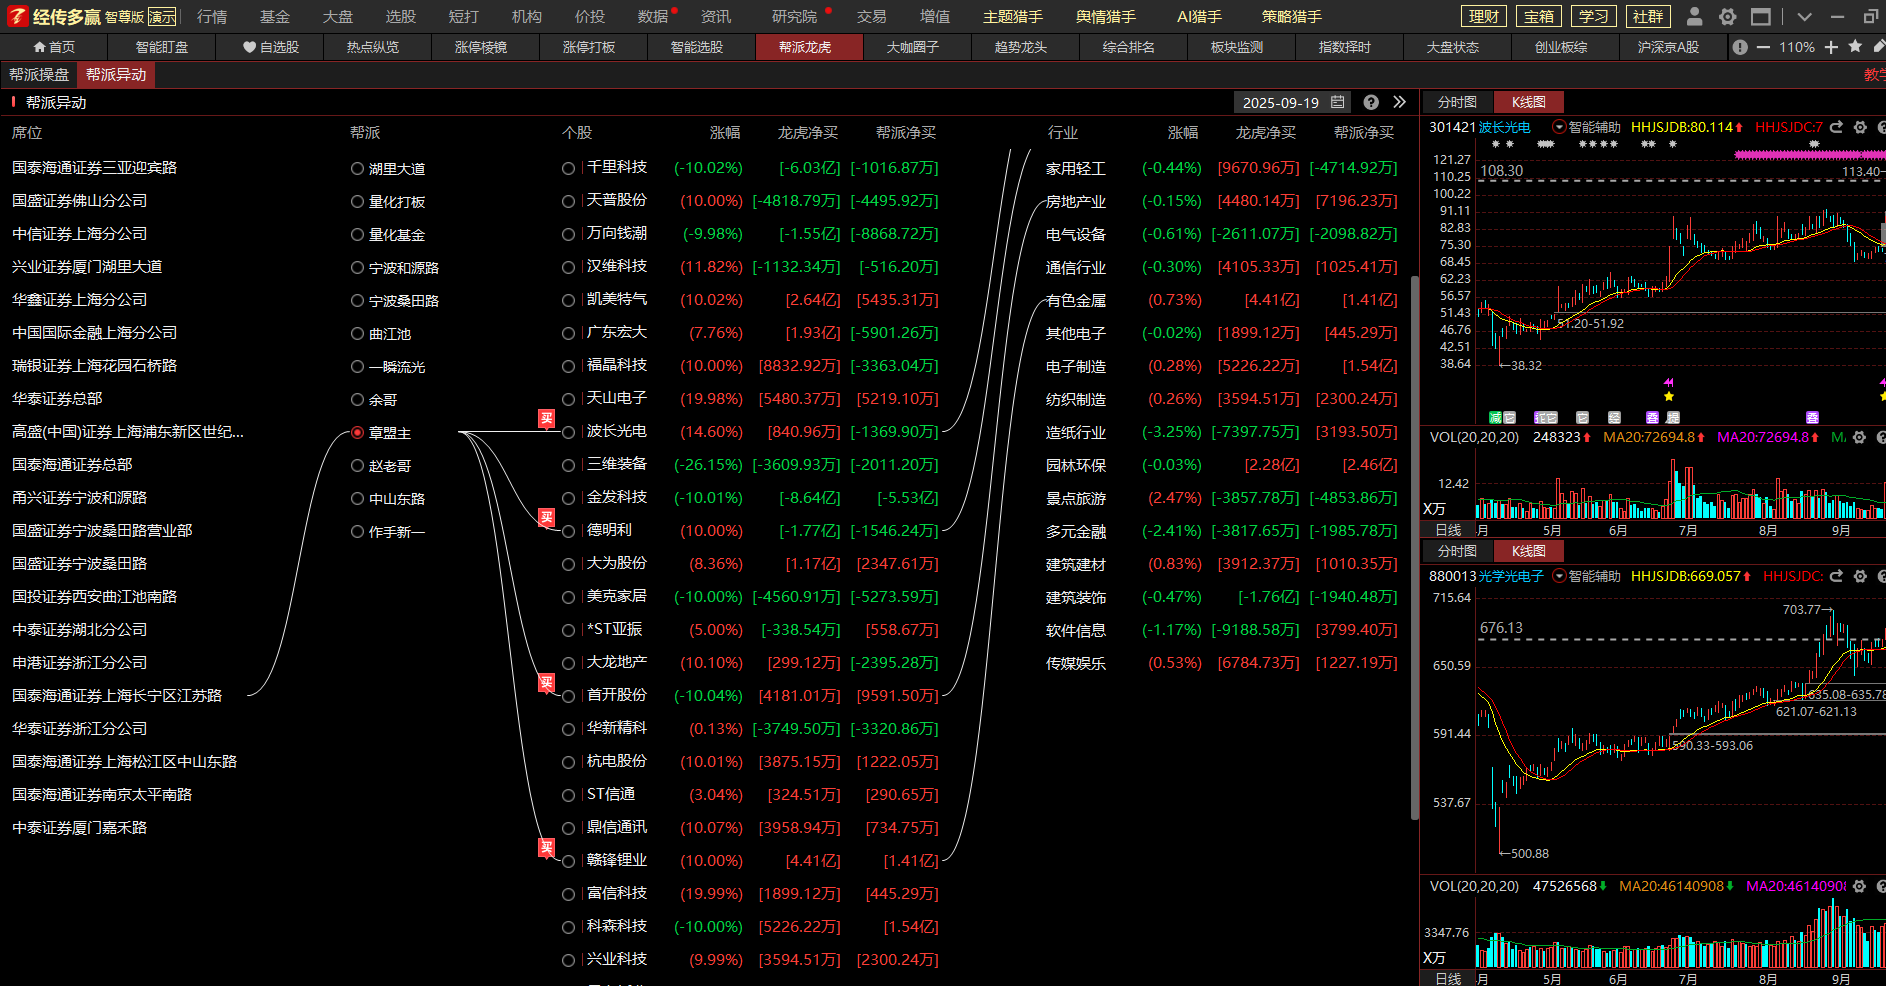Open the 自选股 heart tab

click(270, 47)
